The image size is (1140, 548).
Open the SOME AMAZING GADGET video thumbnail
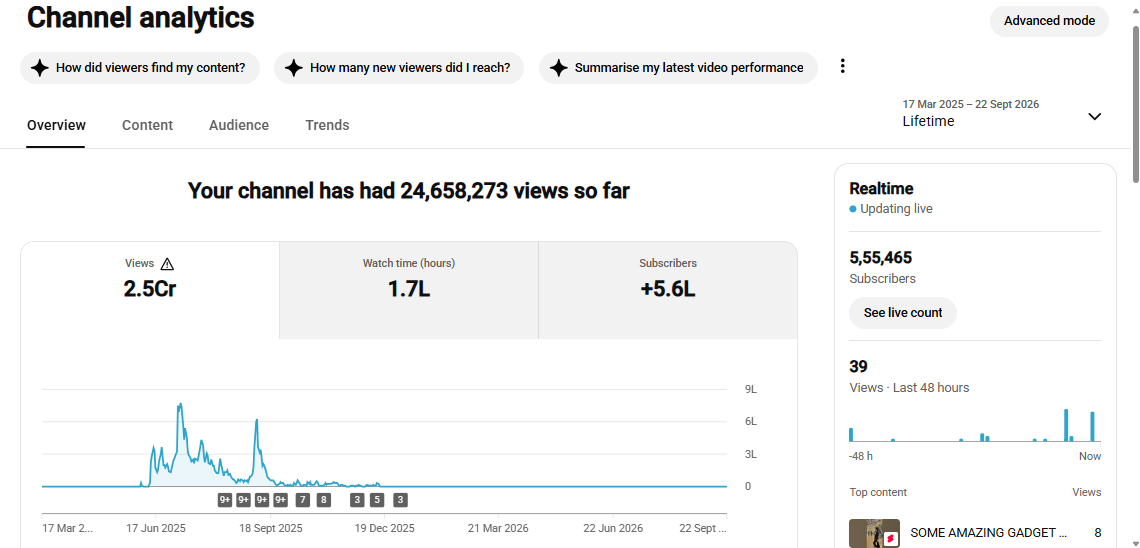[875, 533]
